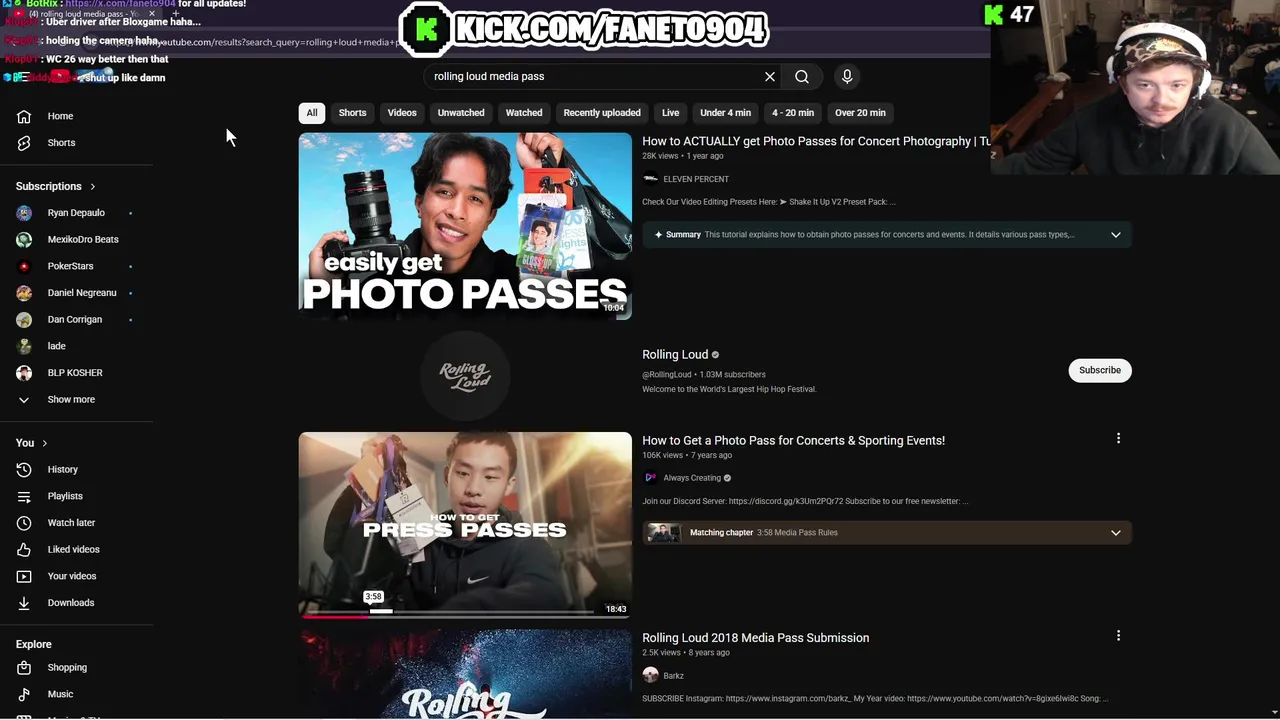Click the search magnifier icon
The width and height of the screenshot is (1280, 720).
click(802, 77)
